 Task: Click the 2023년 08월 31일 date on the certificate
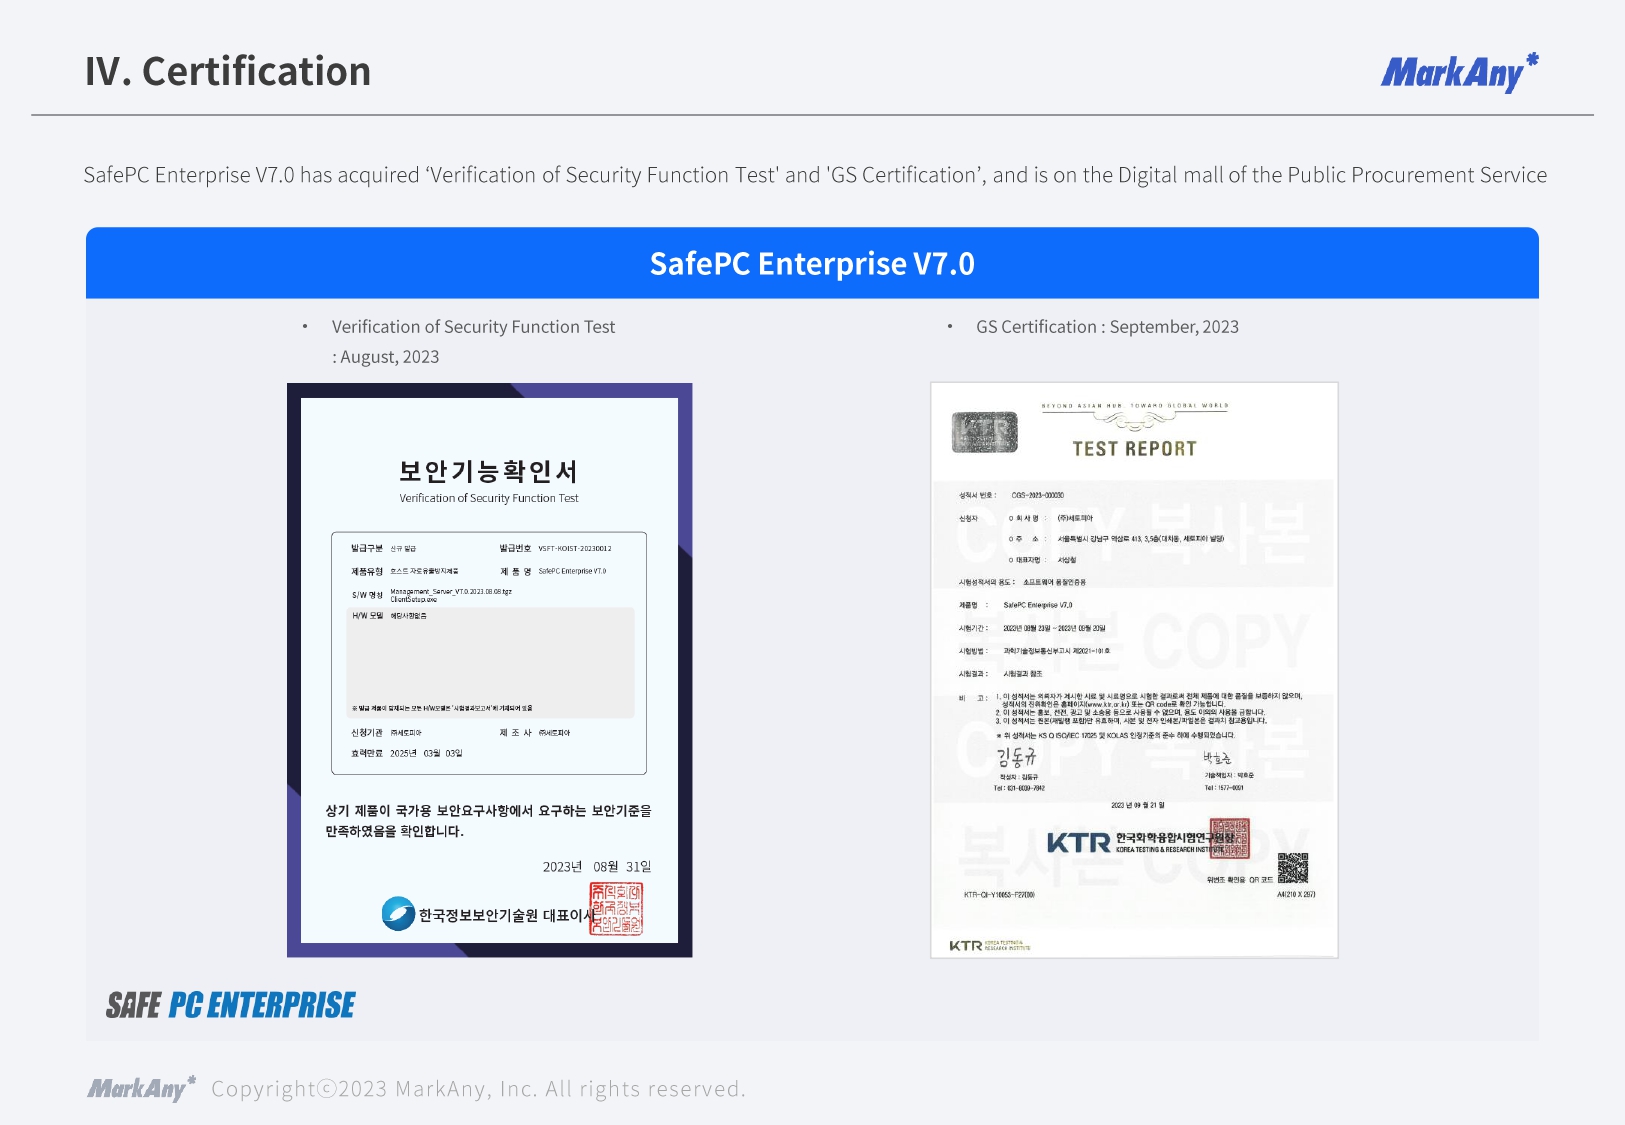tap(596, 866)
